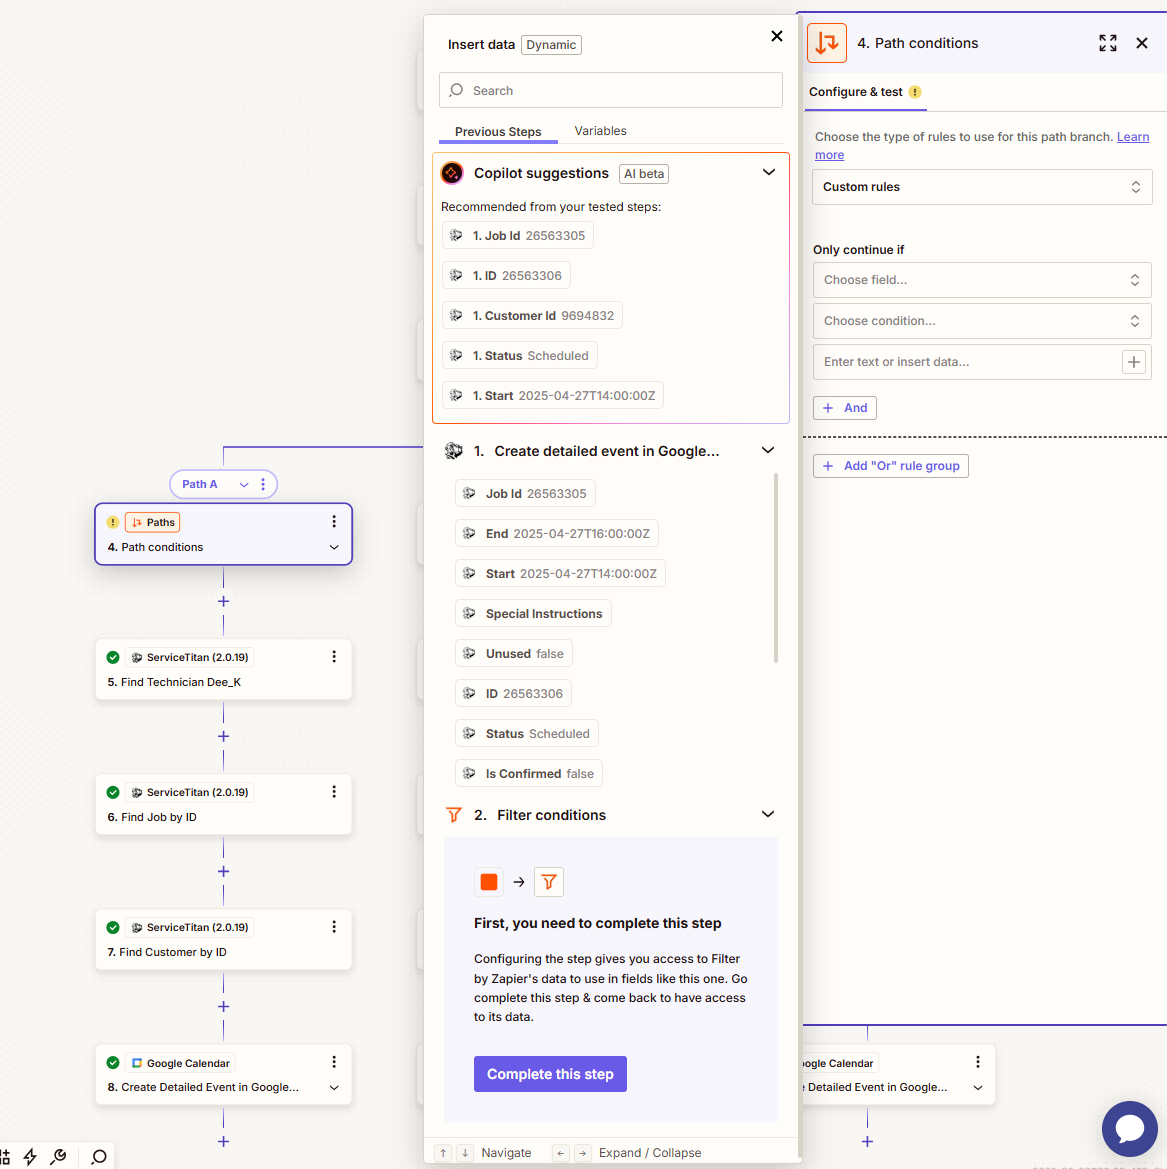The width and height of the screenshot is (1167, 1169).
Task: Add a step below step 8 in Path A
Action: [x=223, y=1142]
